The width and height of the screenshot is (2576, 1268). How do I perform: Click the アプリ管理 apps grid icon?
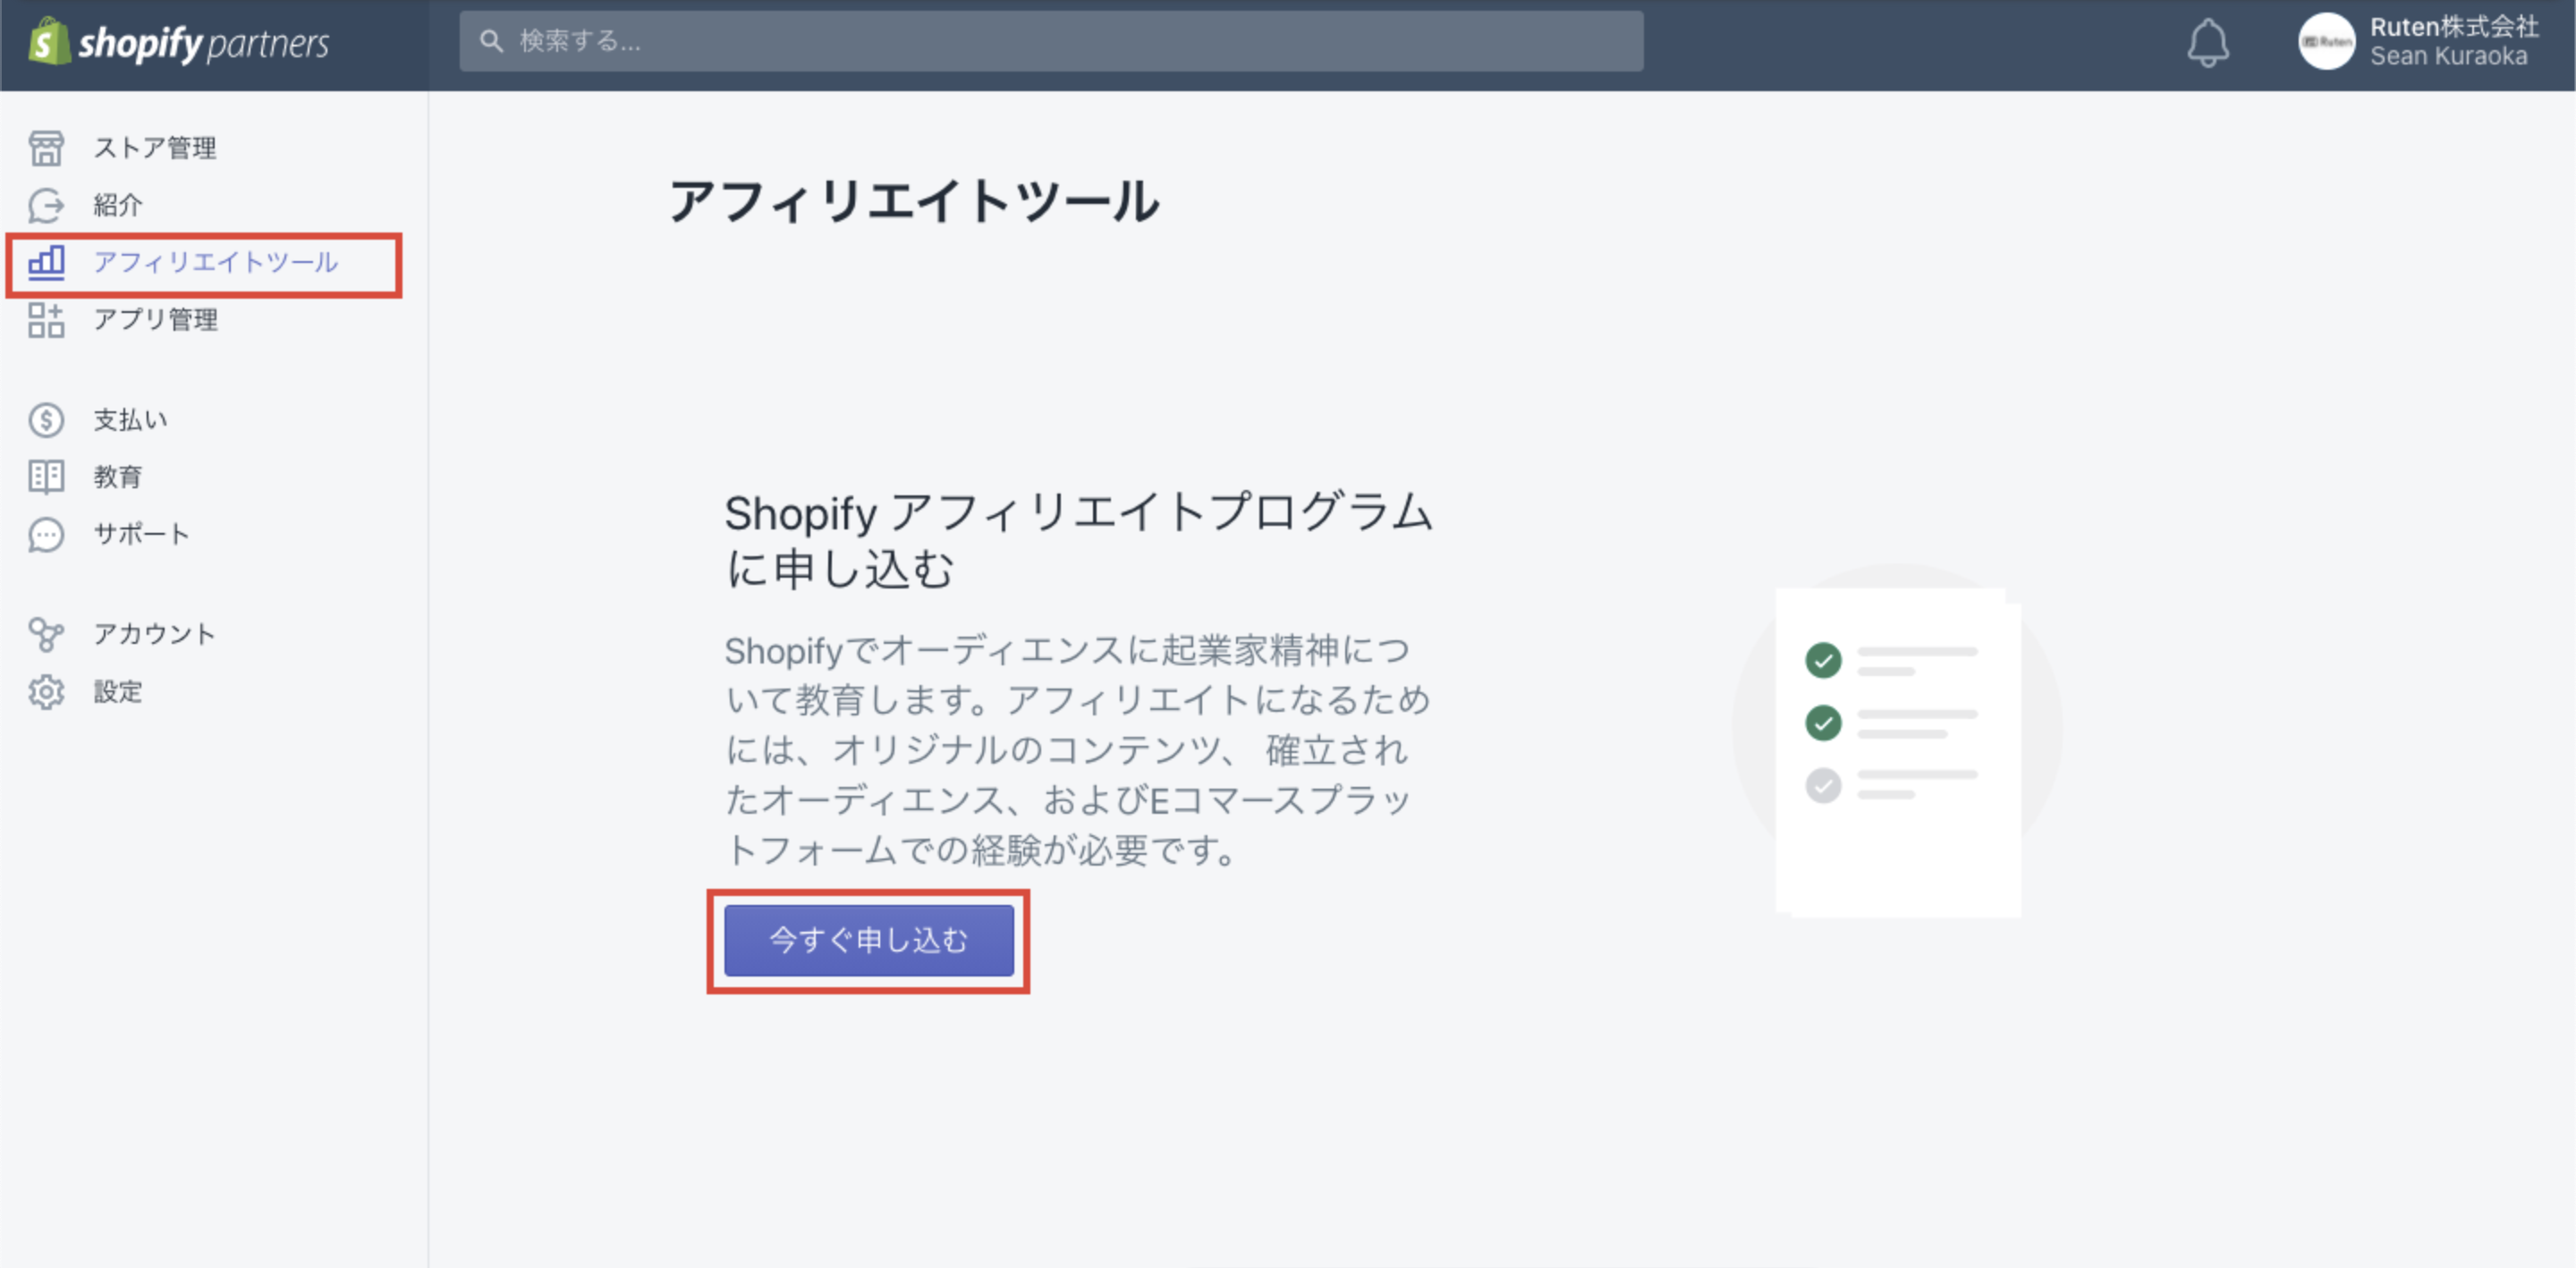pyautogui.click(x=46, y=320)
